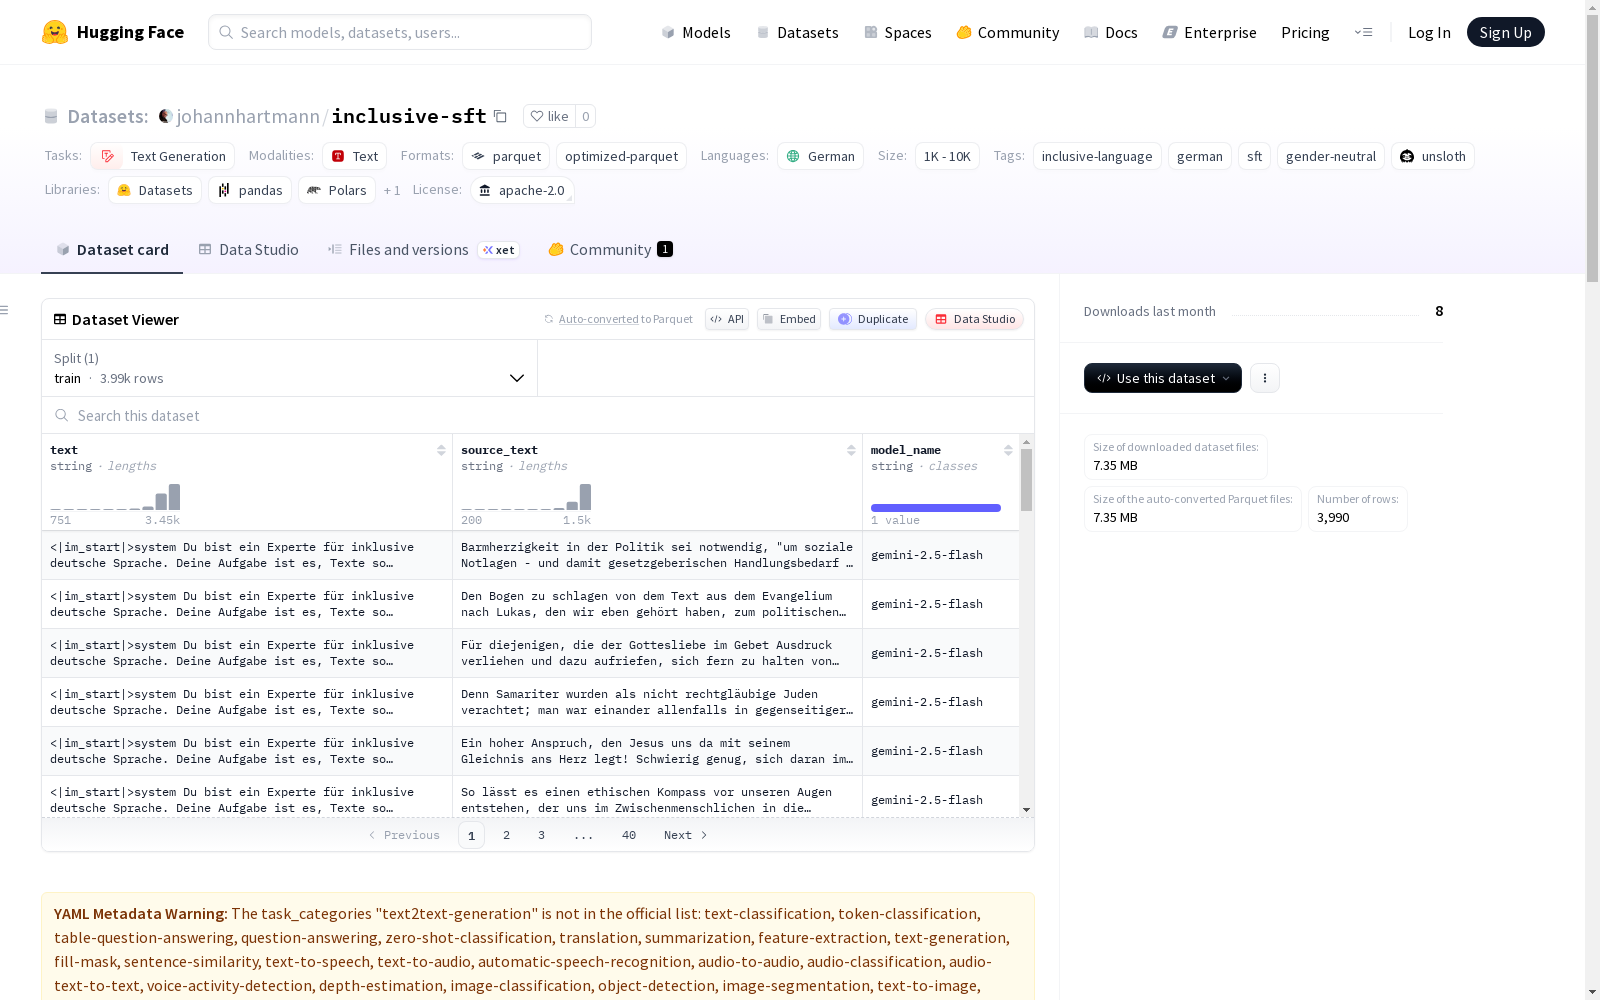Select the Text Generation task tag
This screenshot has width=1600, height=1000.
point(163,156)
